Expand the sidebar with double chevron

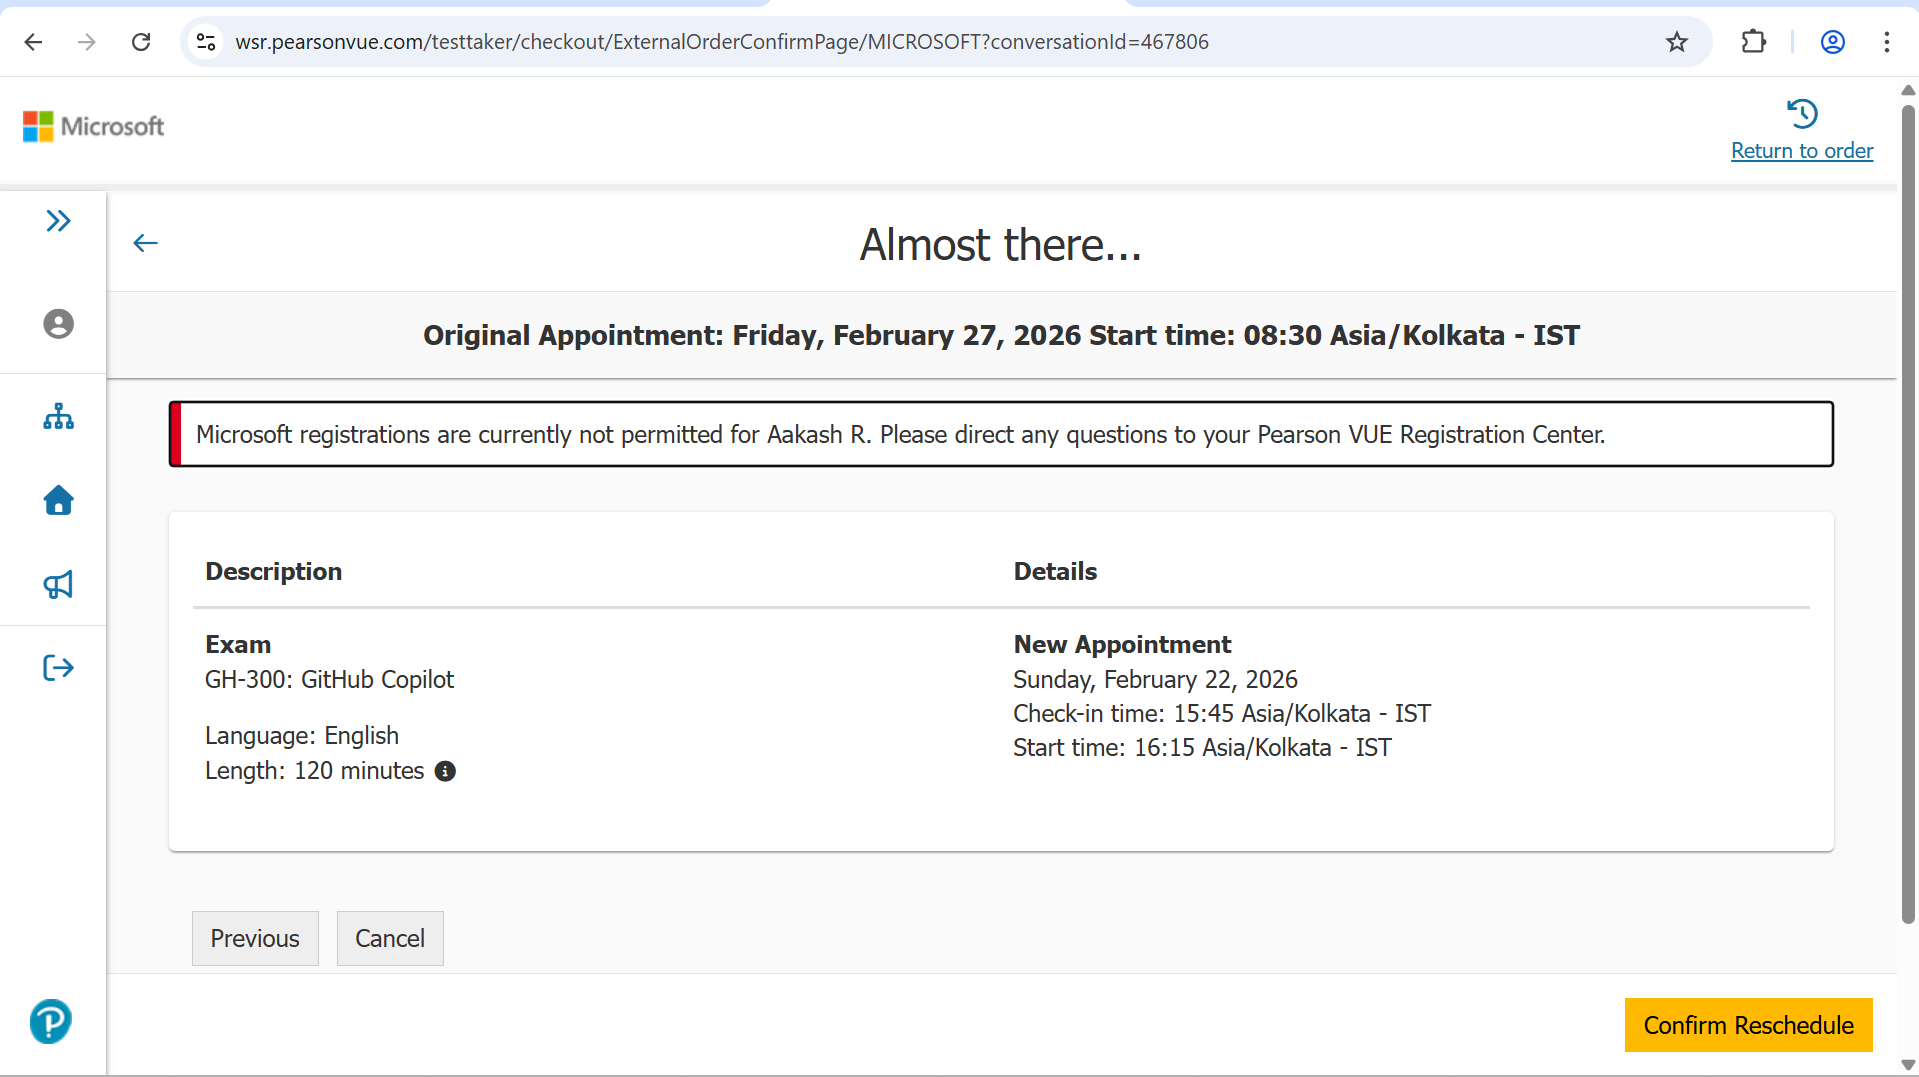tap(58, 220)
